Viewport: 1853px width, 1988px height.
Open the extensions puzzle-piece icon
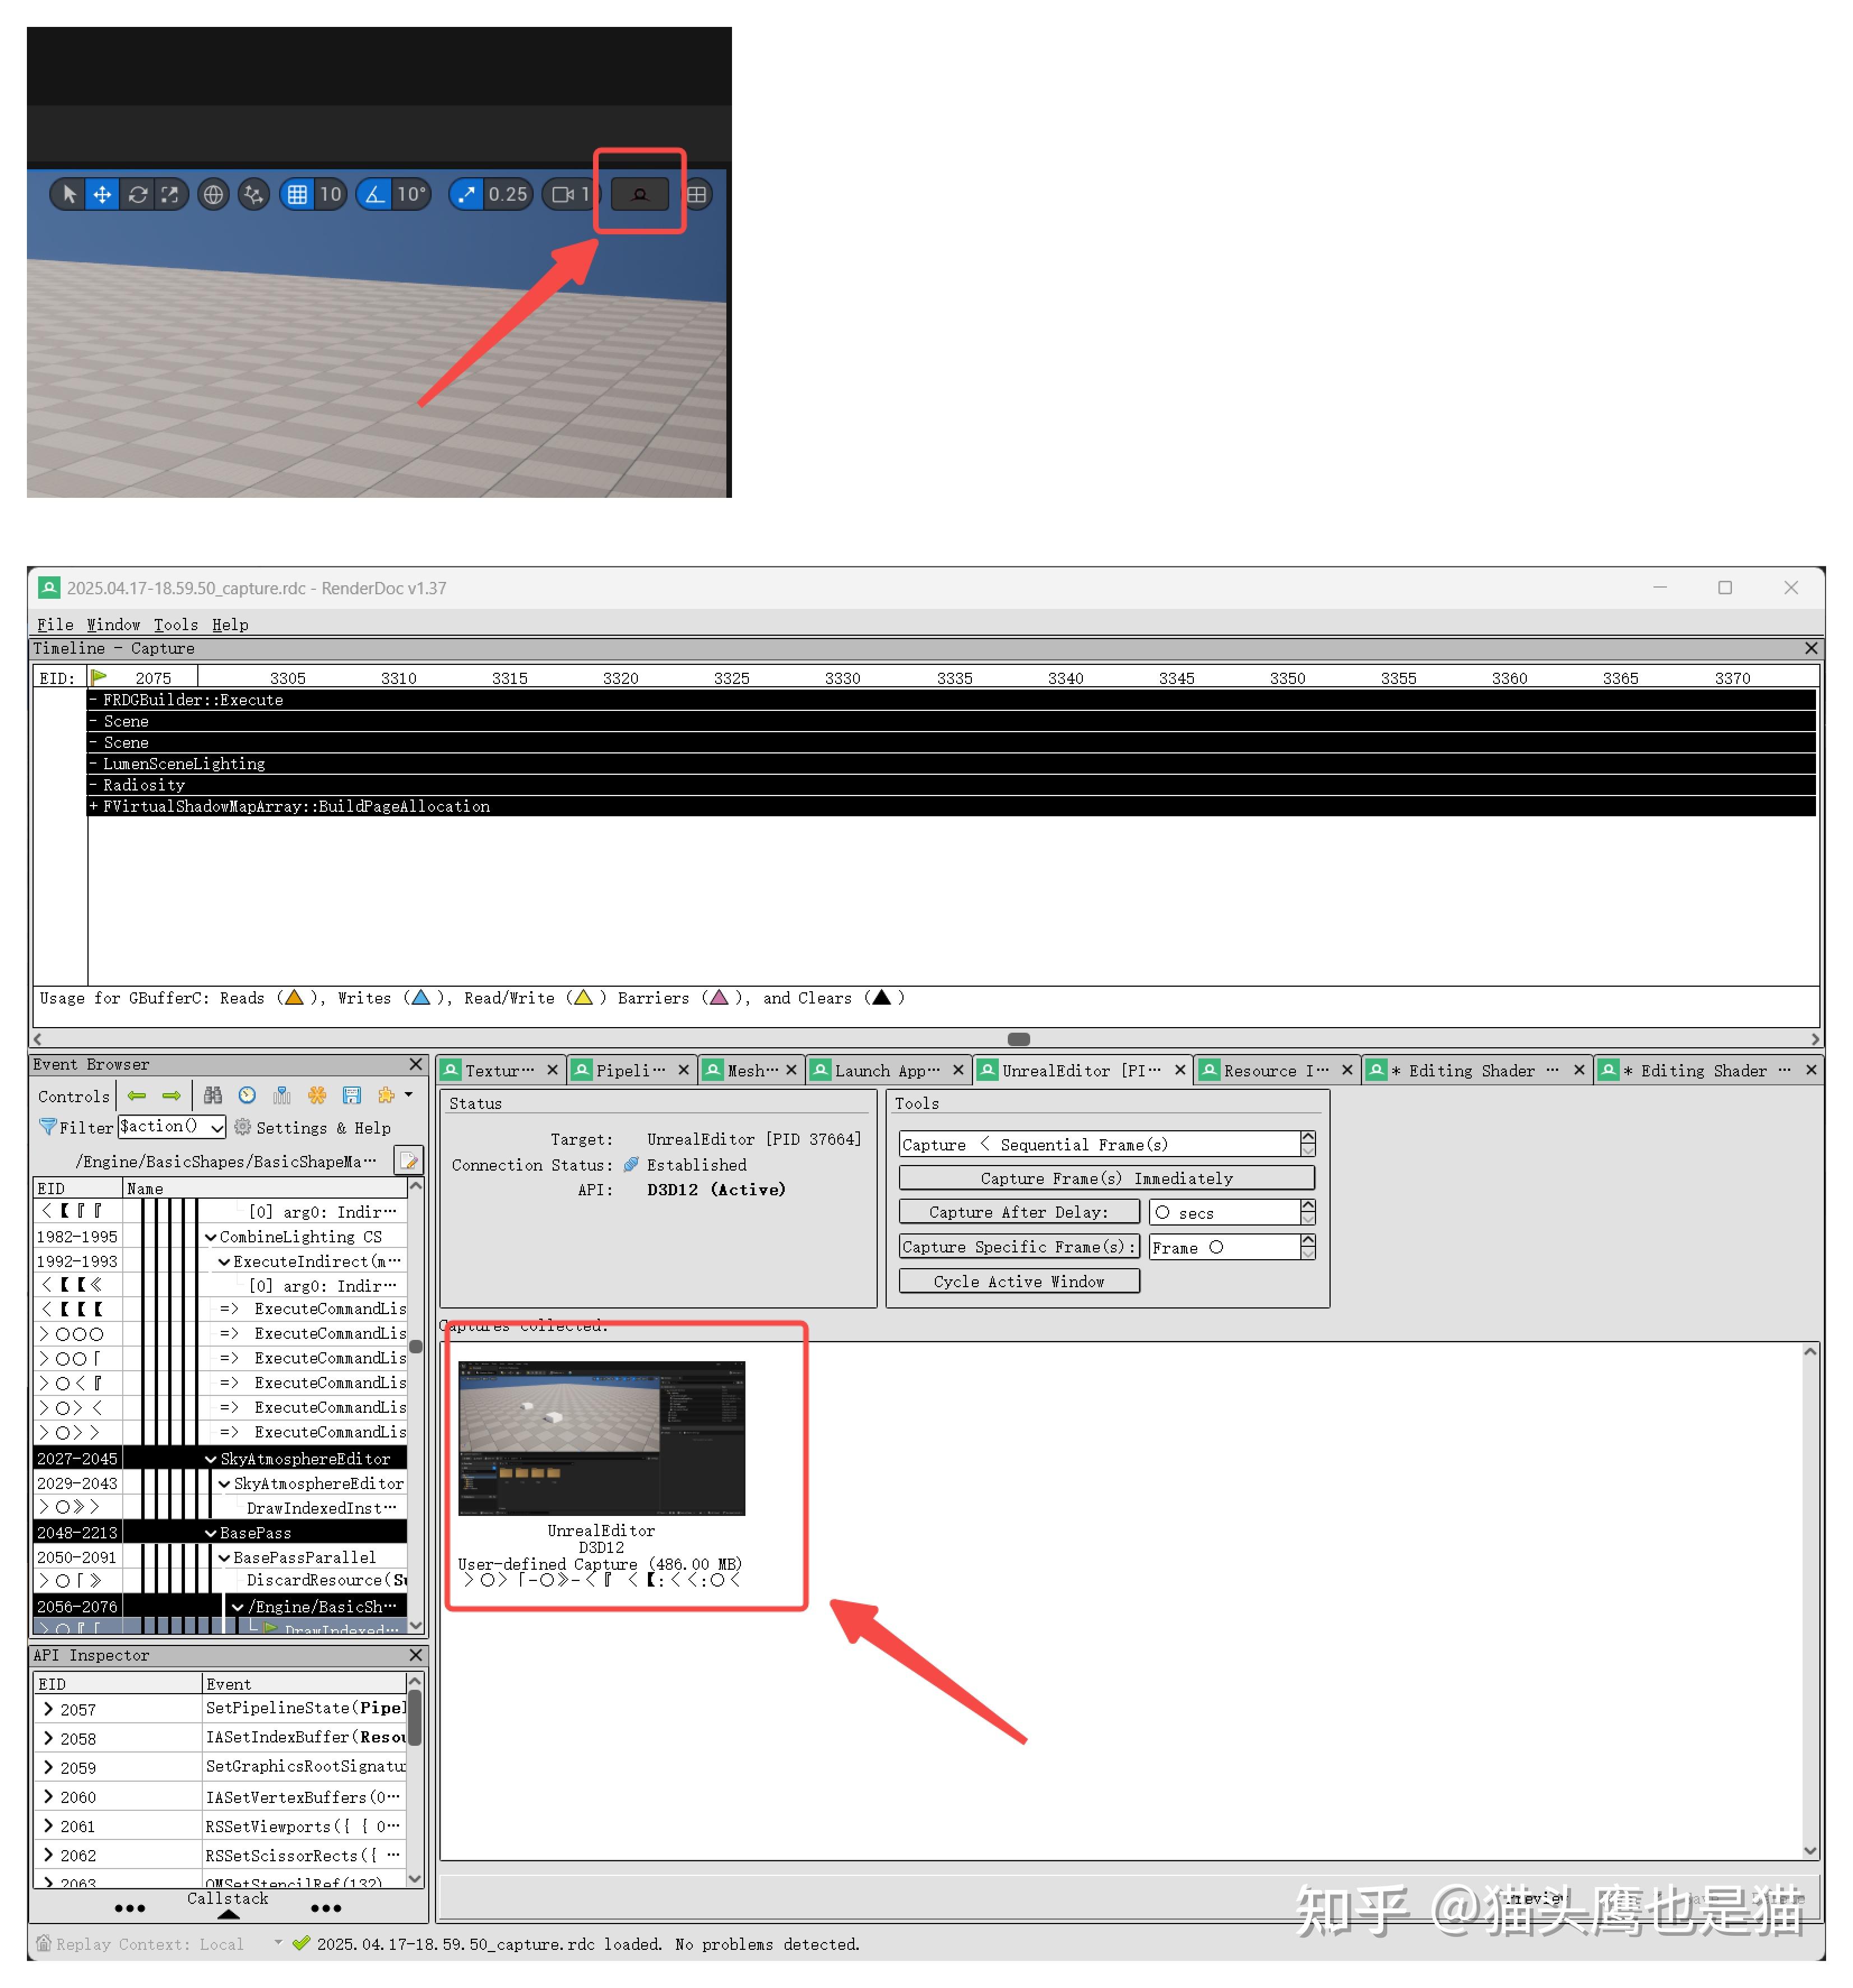(386, 1096)
